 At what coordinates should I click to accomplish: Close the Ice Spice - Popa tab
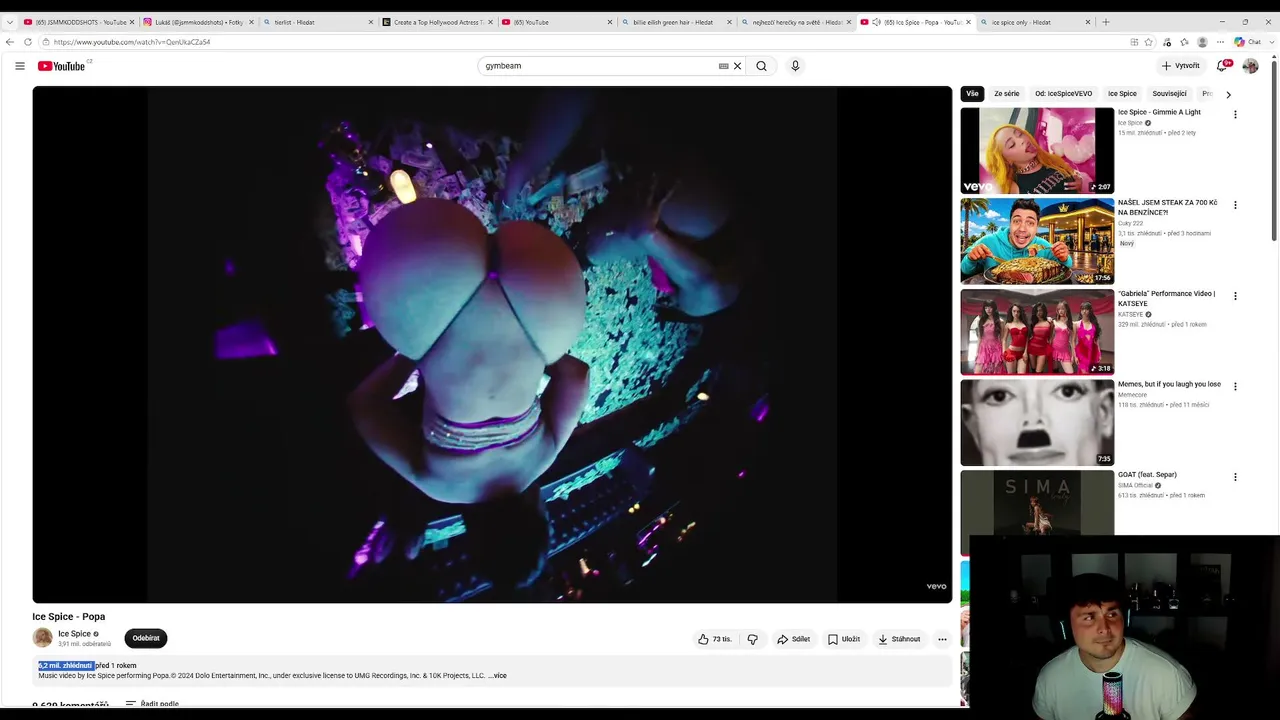coord(968,22)
